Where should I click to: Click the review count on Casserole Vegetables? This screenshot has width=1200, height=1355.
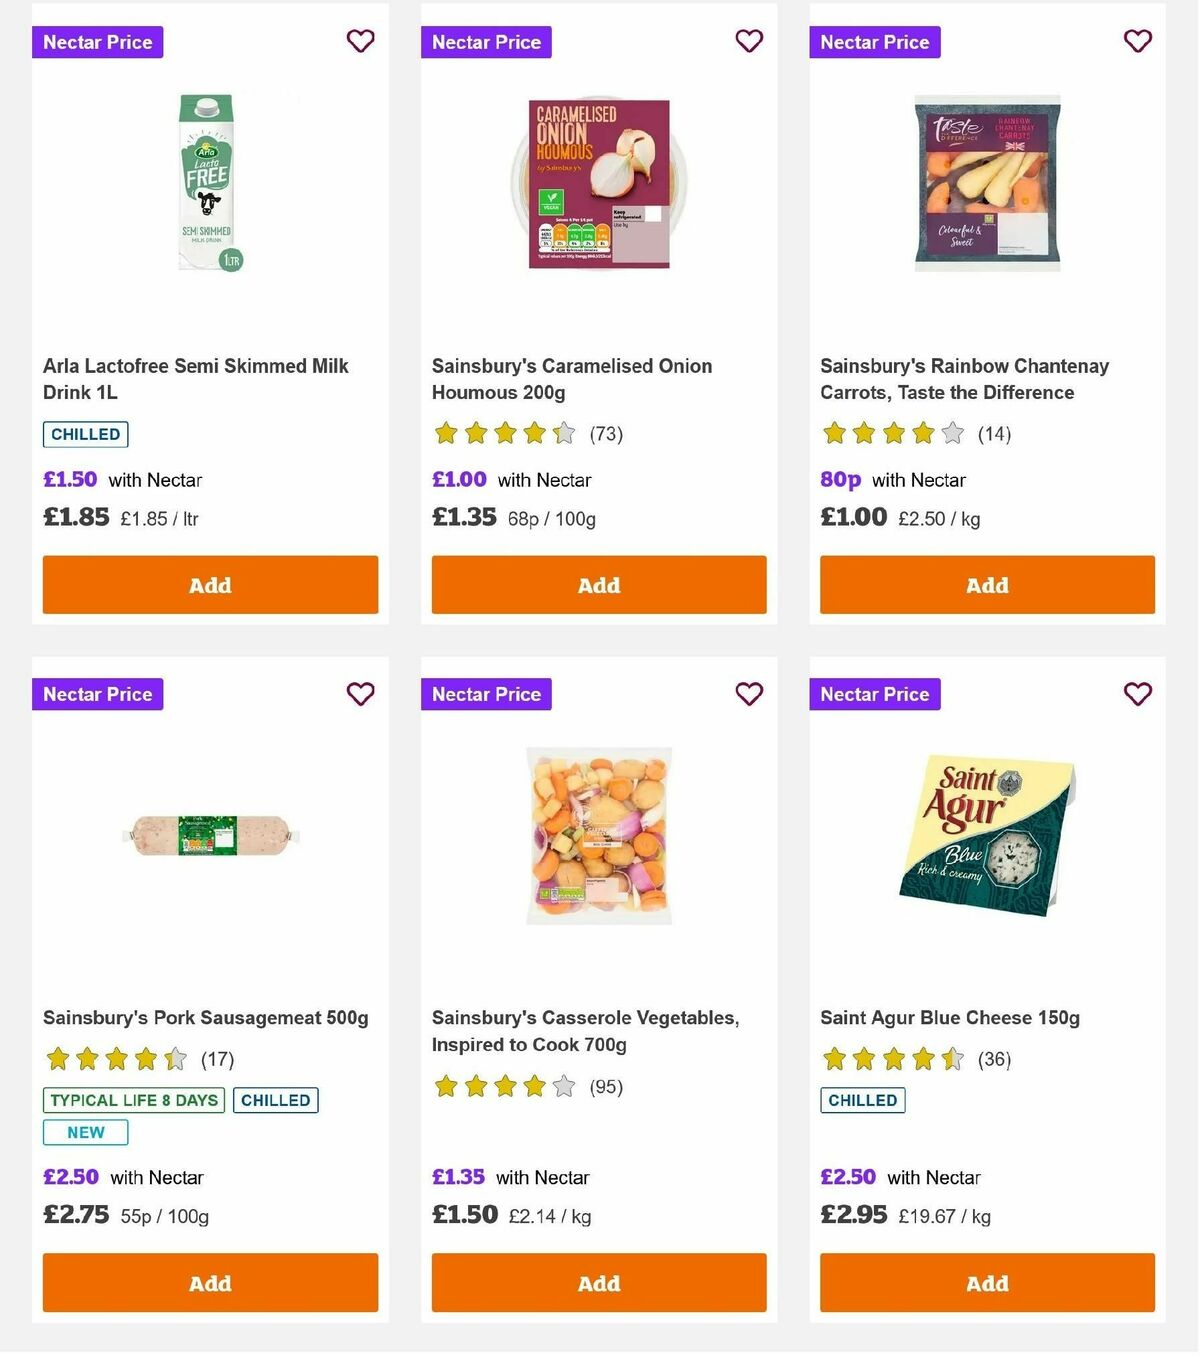606,1087
